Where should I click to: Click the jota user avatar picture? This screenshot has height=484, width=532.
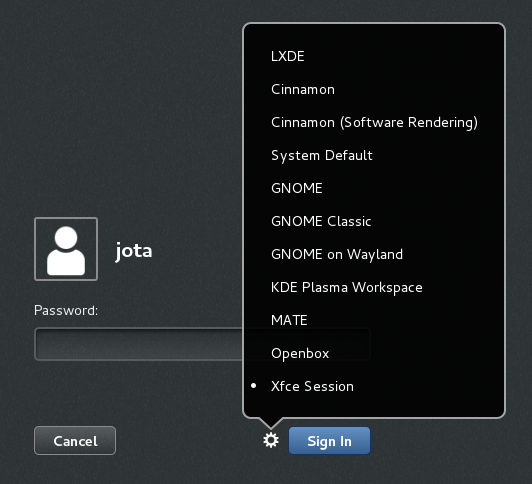(x=66, y=249)
